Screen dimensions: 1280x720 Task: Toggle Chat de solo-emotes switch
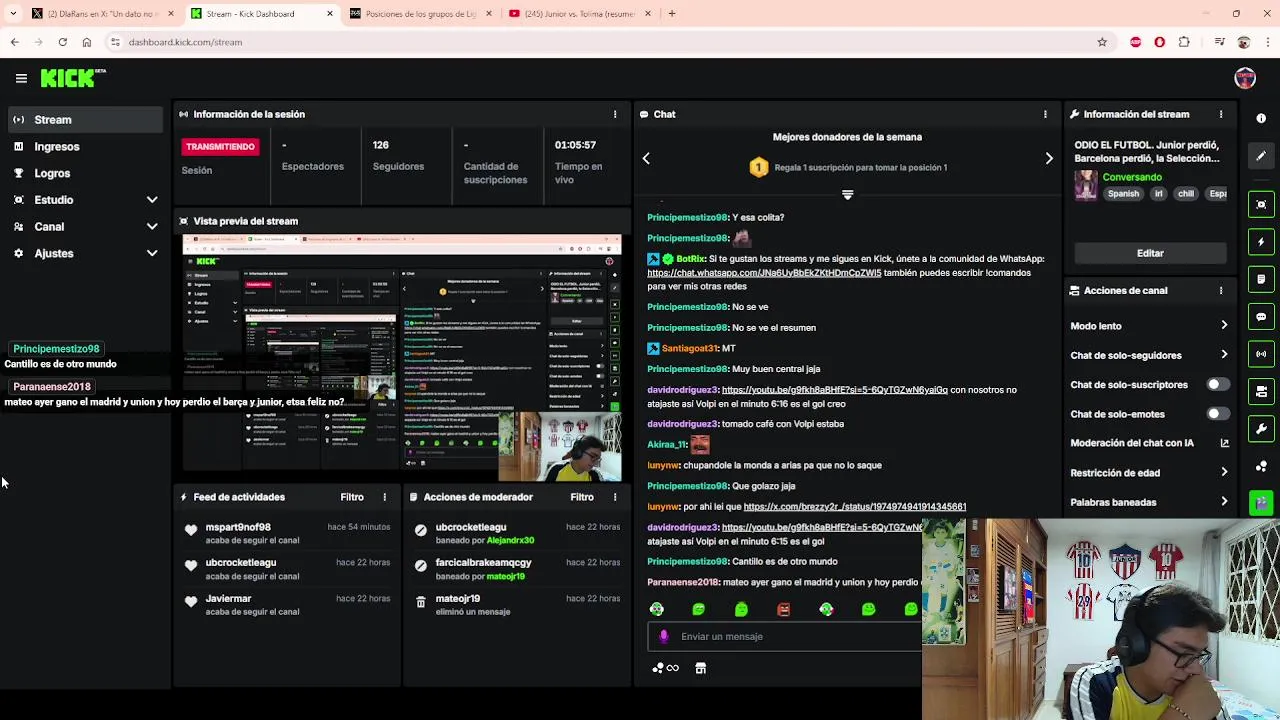point(1217,414)
